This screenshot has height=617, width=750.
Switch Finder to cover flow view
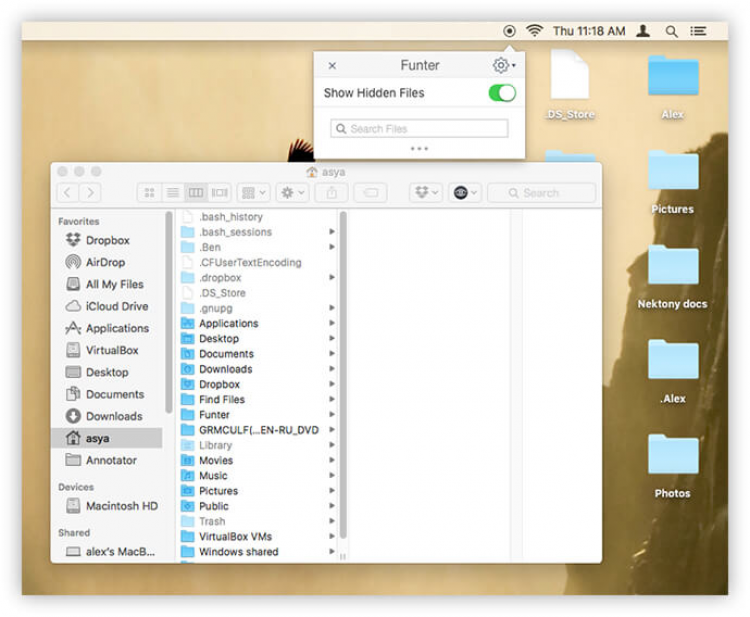[220, 193]
